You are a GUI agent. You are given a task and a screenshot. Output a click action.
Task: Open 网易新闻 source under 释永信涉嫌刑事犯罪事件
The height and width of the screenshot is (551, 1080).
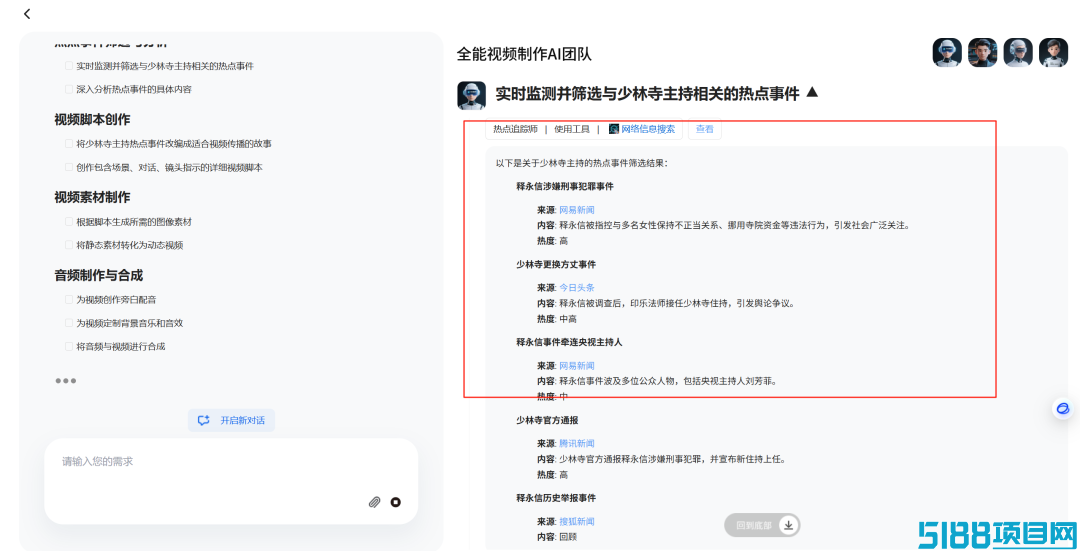[x=577, y=209]
